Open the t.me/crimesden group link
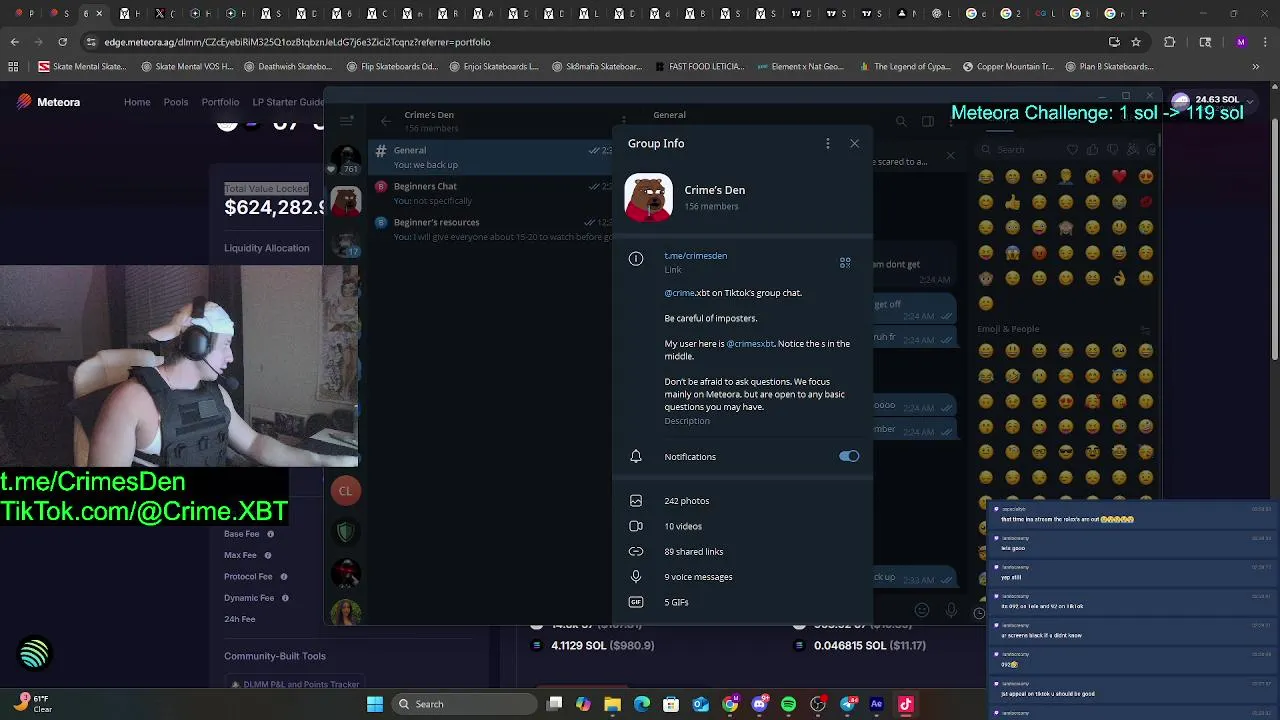 coord(695,255)
